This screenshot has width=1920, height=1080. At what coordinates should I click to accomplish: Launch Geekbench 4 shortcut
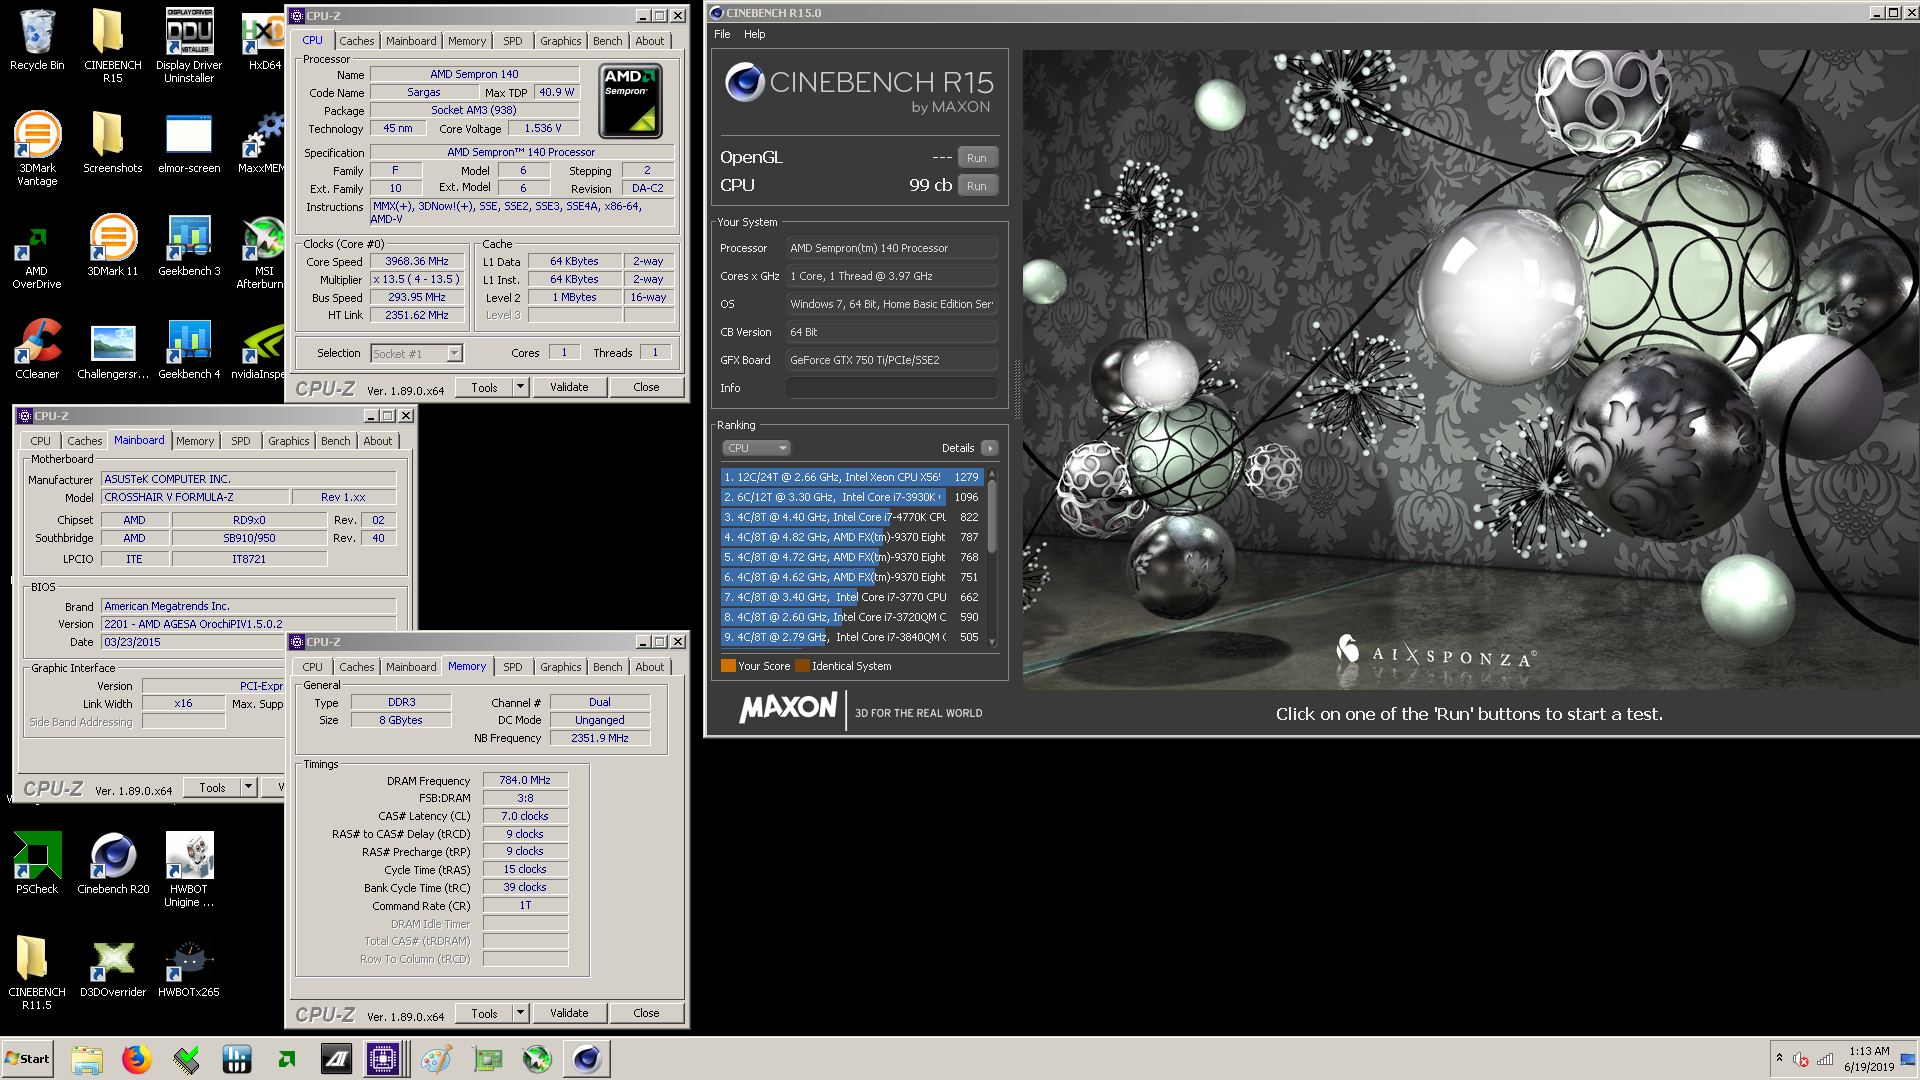click(x=189, y=348)
